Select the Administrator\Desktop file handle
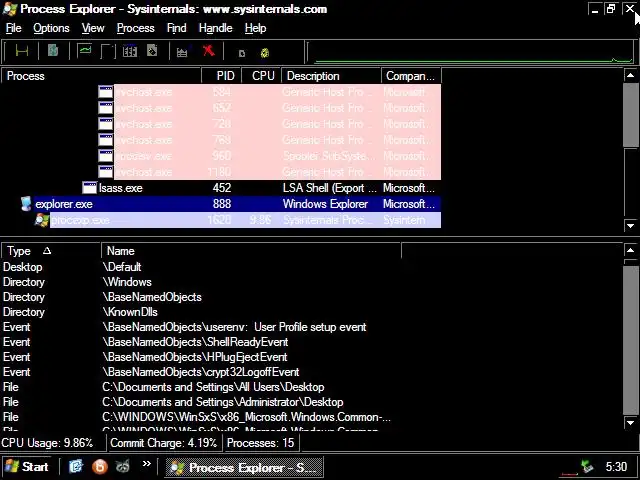640x480 pixels. click(x=200, y=402)
